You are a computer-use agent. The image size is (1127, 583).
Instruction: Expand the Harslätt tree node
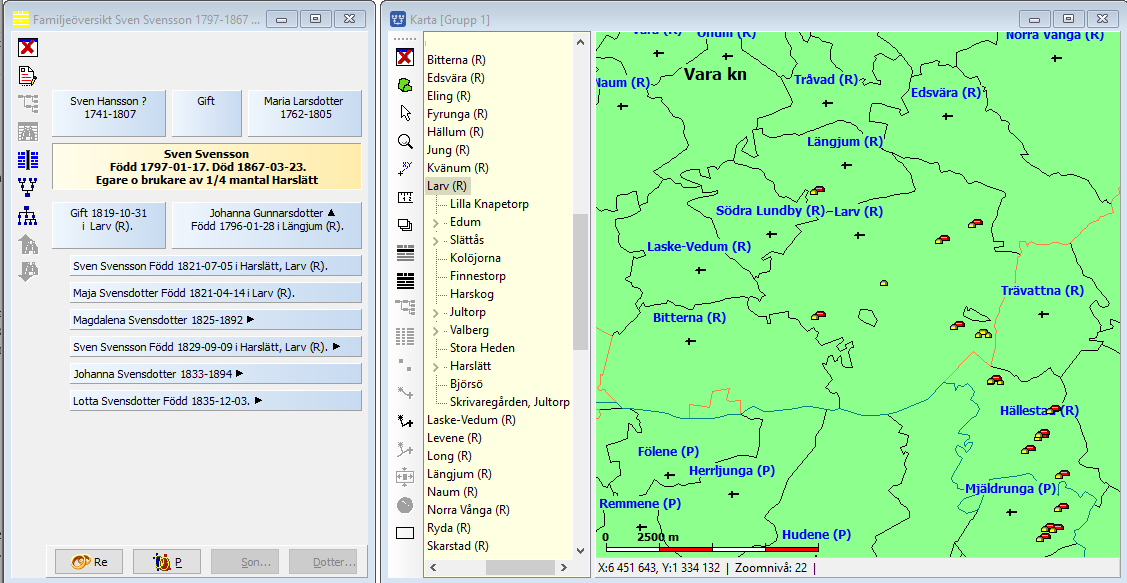click(x=436, y=367)
